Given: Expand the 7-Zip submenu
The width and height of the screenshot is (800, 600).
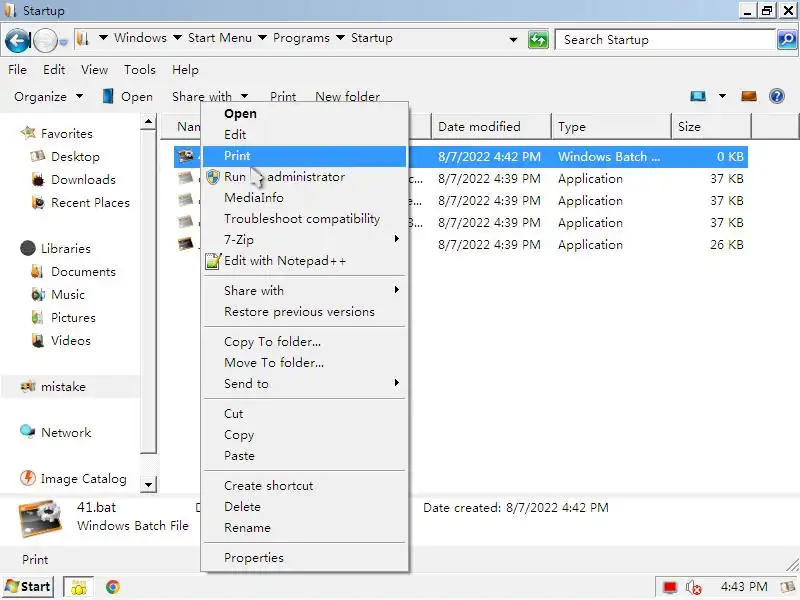Looking at the screenshot, I should 305,239.
